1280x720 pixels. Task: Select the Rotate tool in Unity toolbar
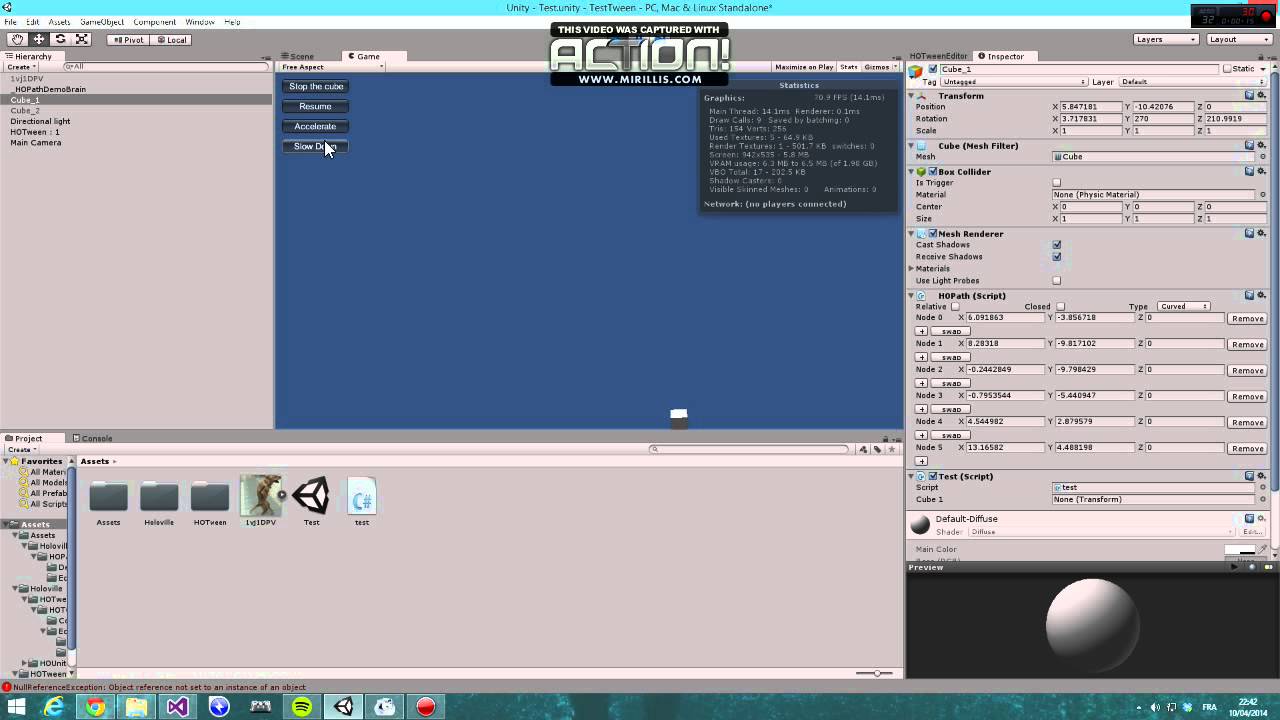point(60,39)
